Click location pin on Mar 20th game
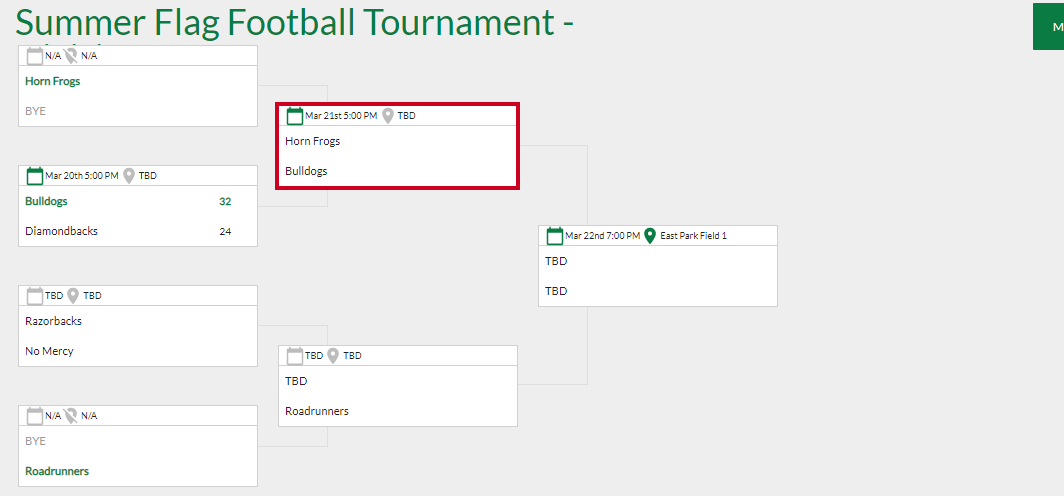Viewport: 1064px width, 496px height. tap(129, 176)
